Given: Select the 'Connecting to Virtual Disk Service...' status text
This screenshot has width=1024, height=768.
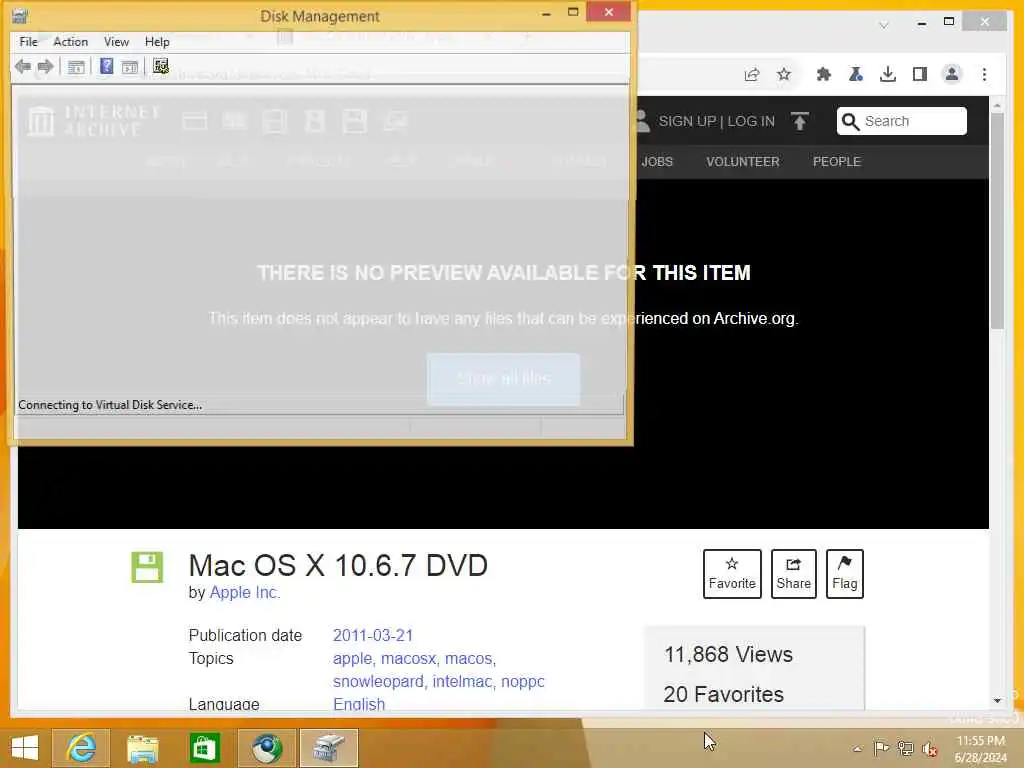Looking at the screenshot, I should [110, 405].
